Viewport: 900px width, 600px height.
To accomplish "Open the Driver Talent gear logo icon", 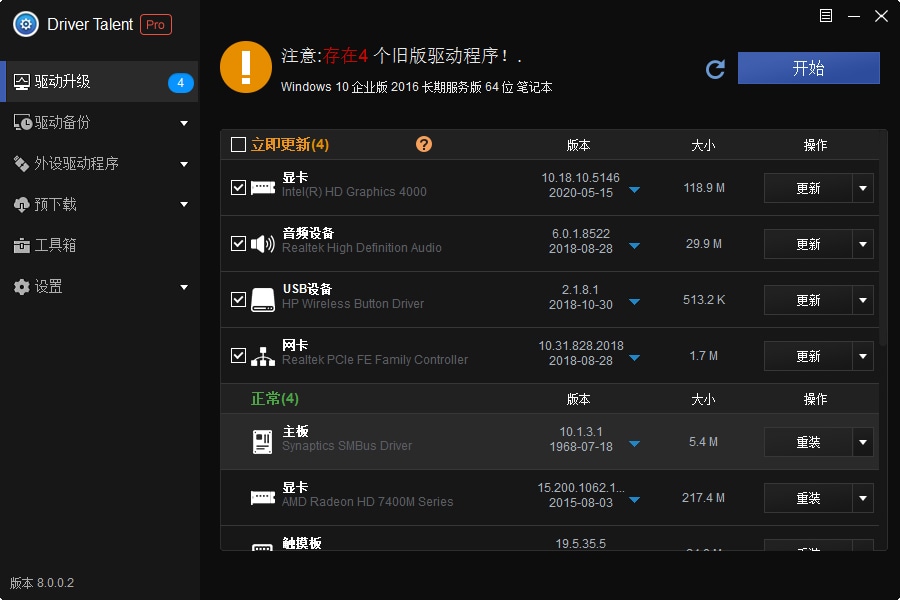I will [24, 24].
